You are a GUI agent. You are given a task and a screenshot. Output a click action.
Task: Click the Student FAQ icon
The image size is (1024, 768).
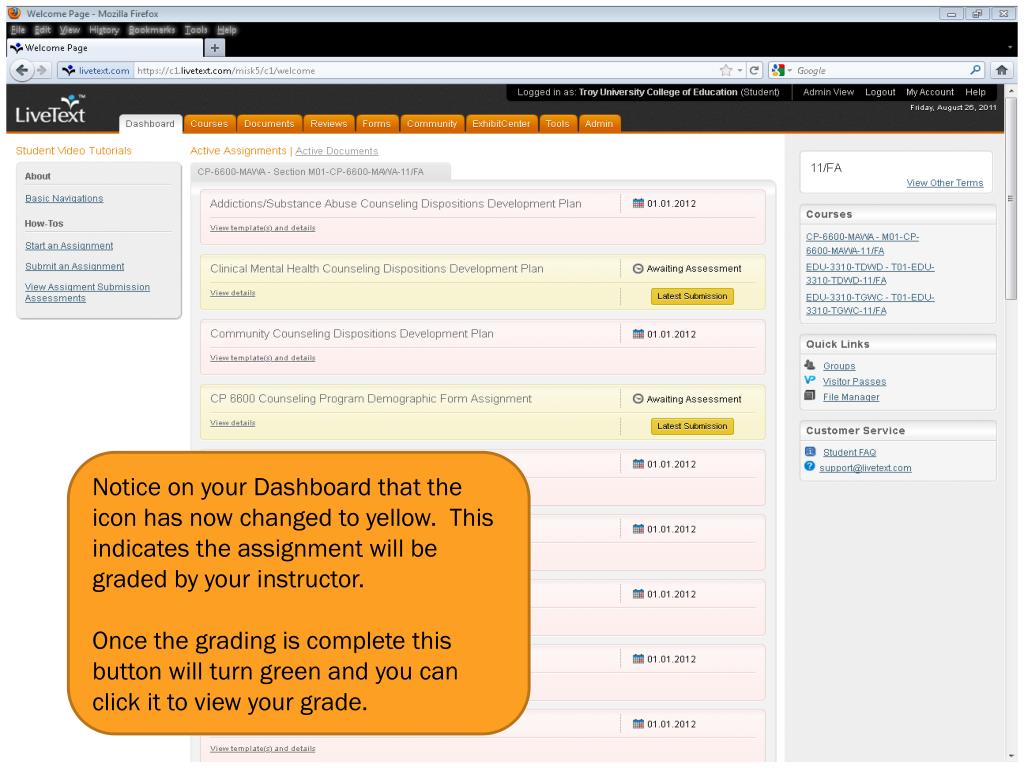coord(810,451)
